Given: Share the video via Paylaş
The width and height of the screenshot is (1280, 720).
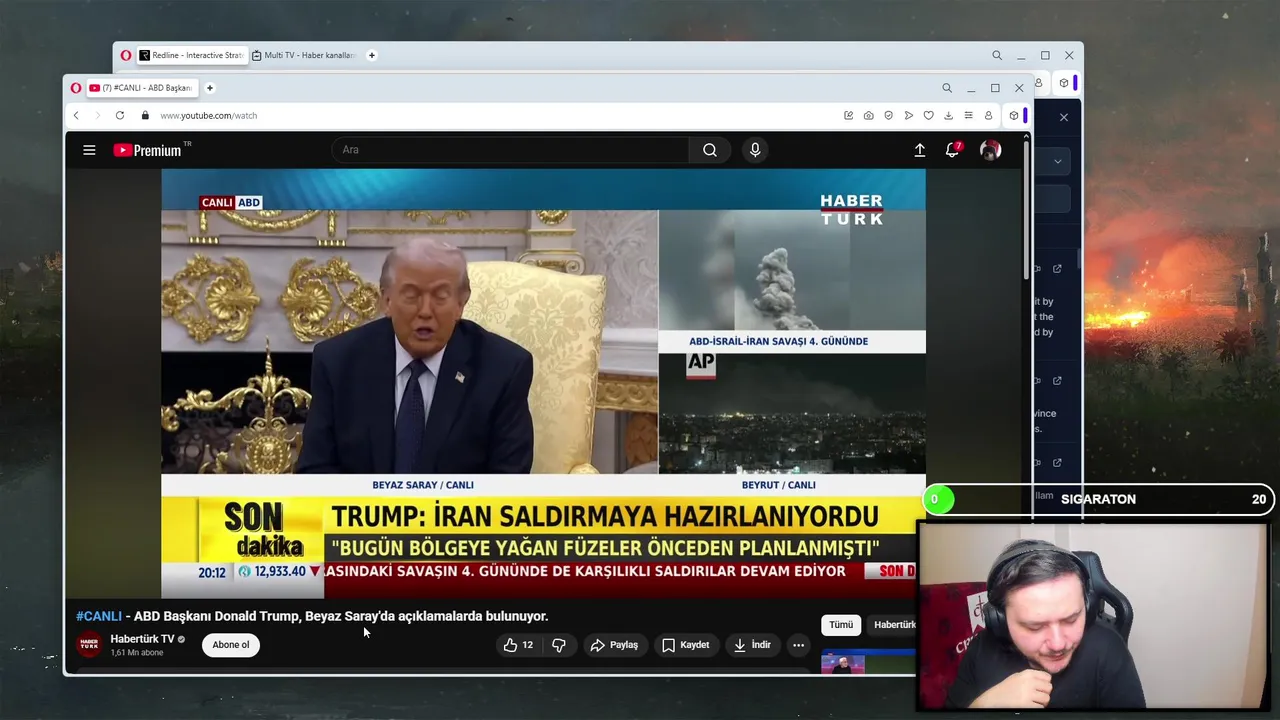Looking at the screenshot, I should [614, 645].
